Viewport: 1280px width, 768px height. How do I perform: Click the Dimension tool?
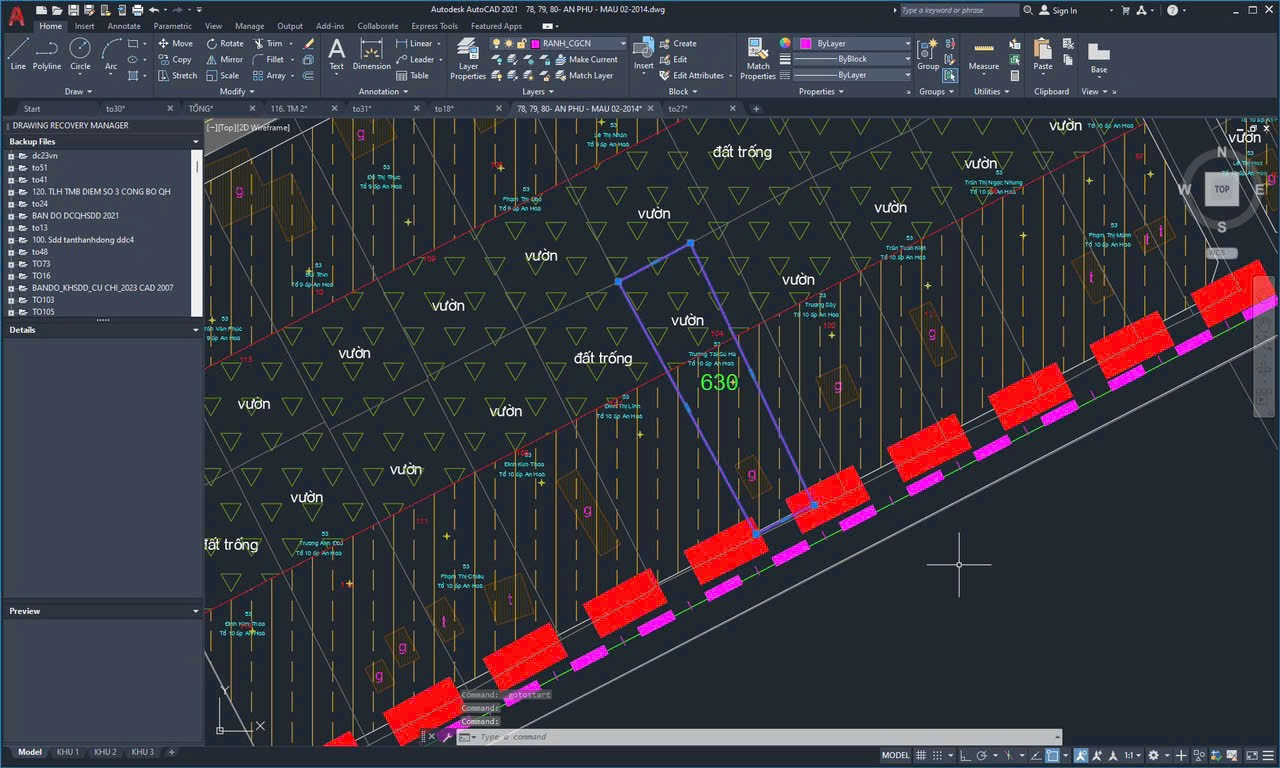(371, 54)
